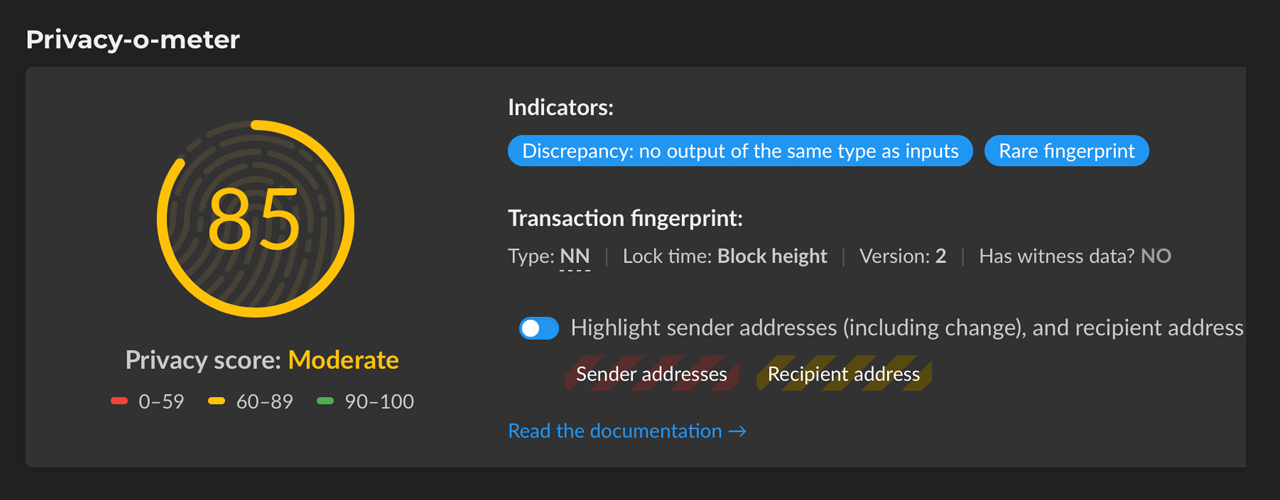Click the fingerprint score gauge showing 85

pos(255,219)
